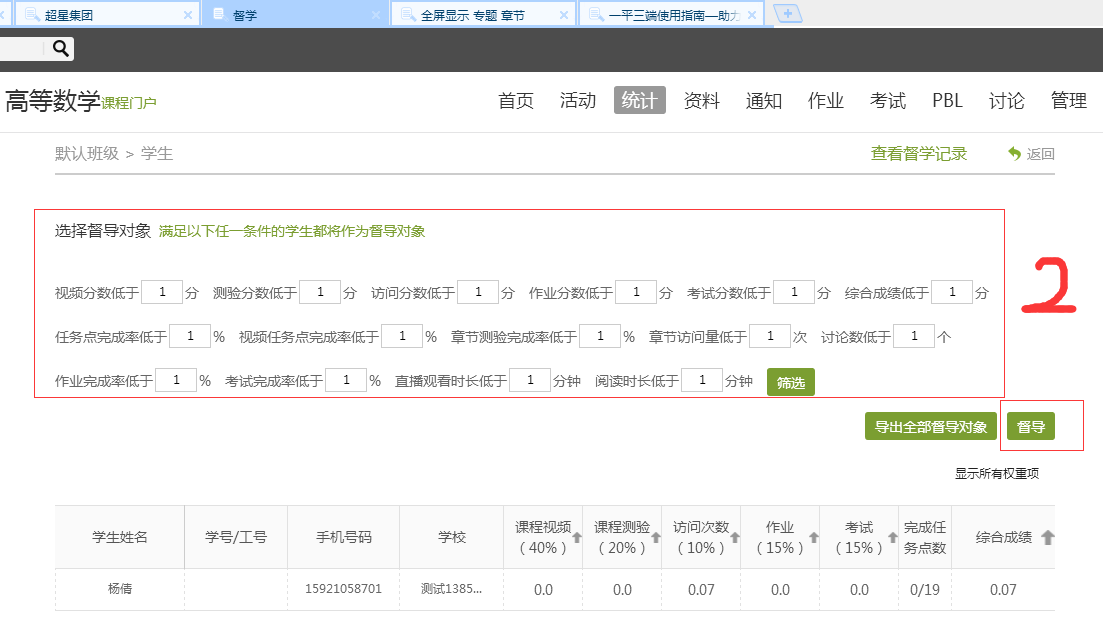Click the page icon on the 督学 tab
The image size is (1103, 623).
click(218, 13)
